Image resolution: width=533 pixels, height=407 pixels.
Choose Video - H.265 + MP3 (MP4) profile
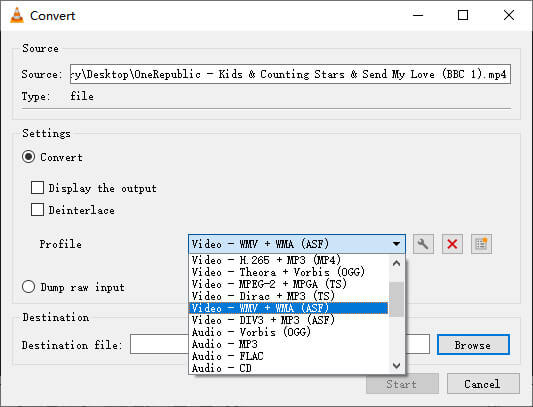point(288,260)
